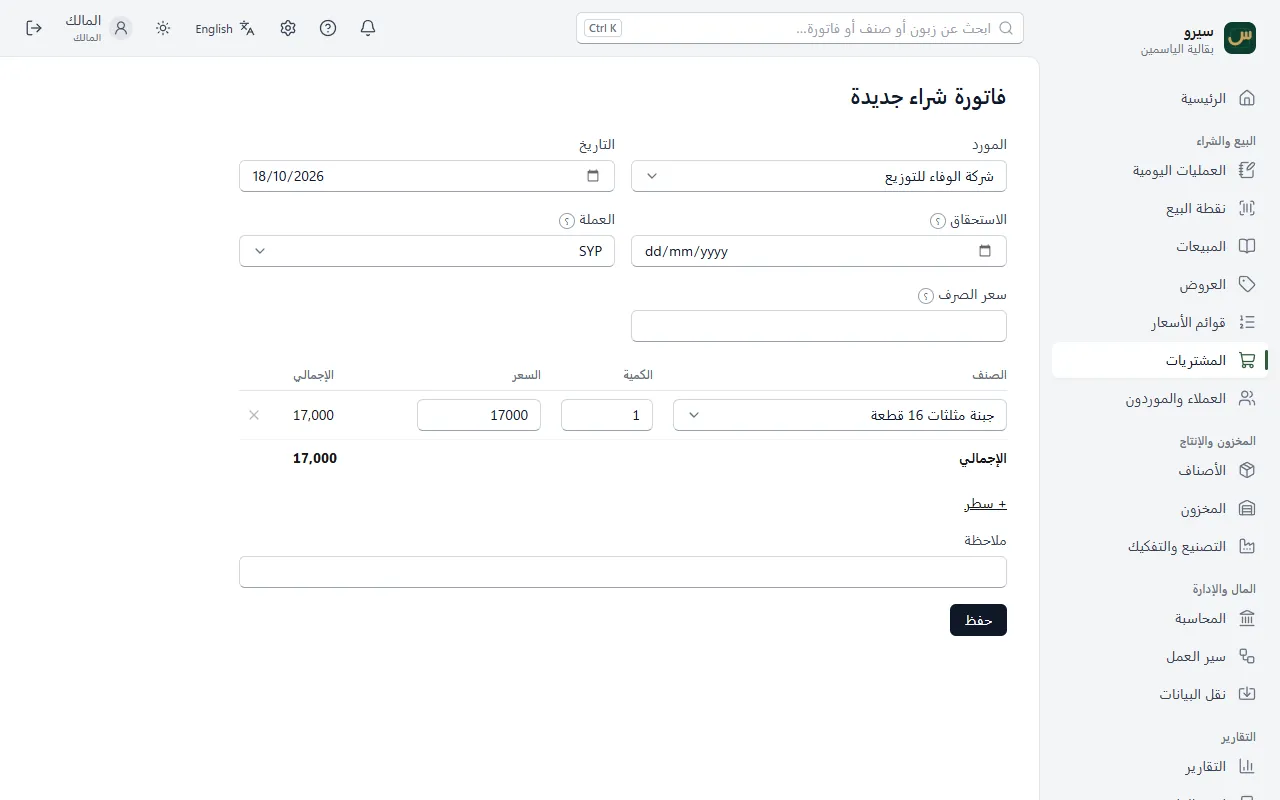Open calendar picker for الاستحقاق due date
Screen dimensions: 1280x800
coord(985,251)
